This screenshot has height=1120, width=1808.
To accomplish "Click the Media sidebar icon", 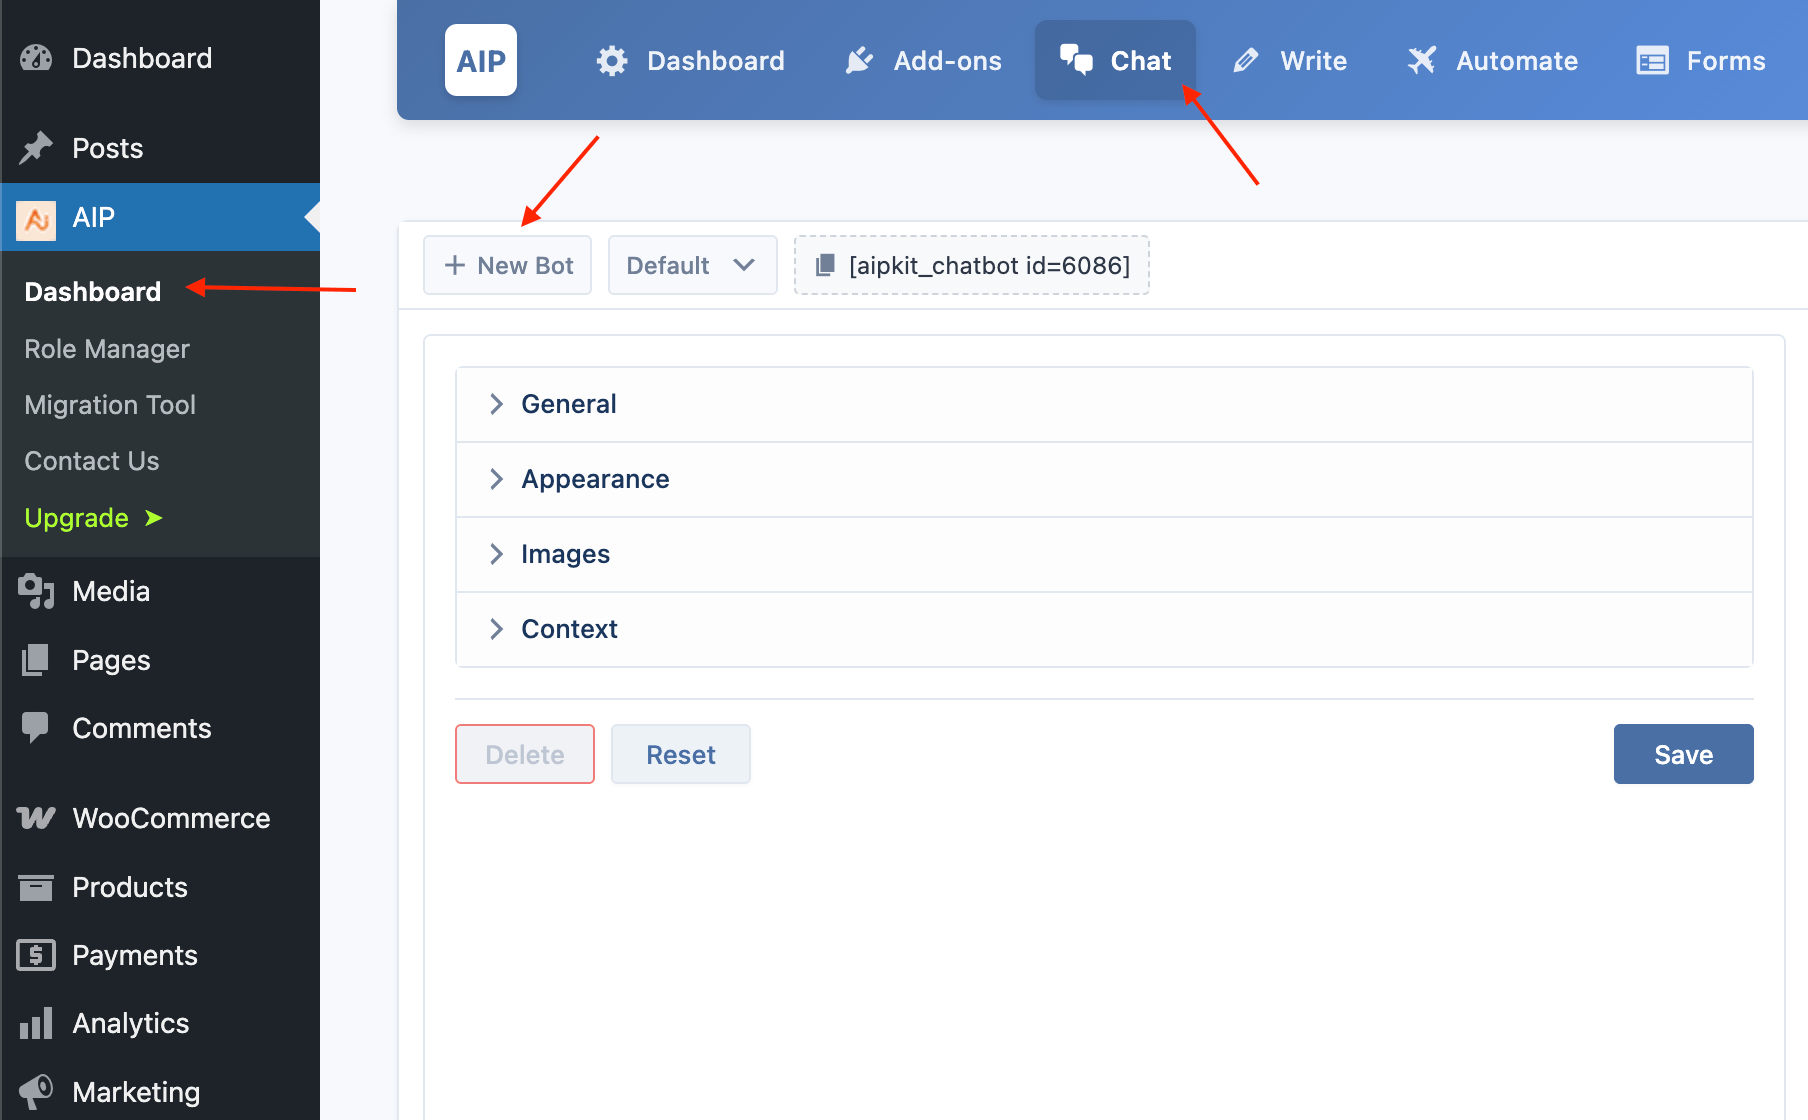I will pos(36,591).
